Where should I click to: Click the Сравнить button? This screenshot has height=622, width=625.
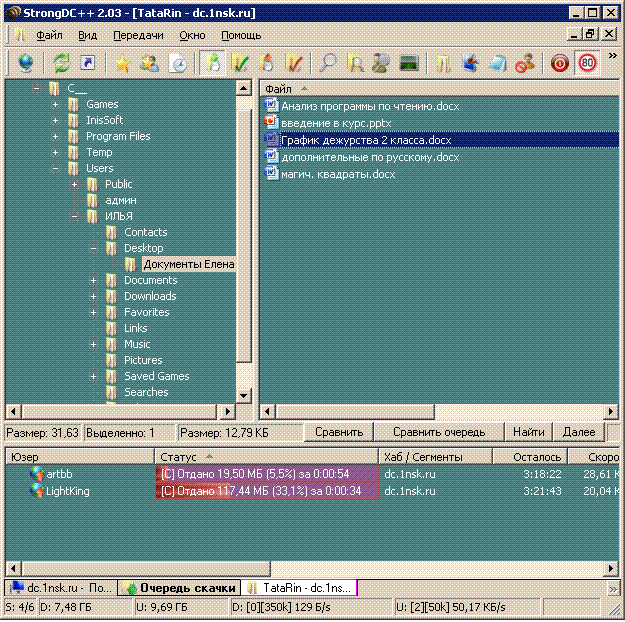339,432
